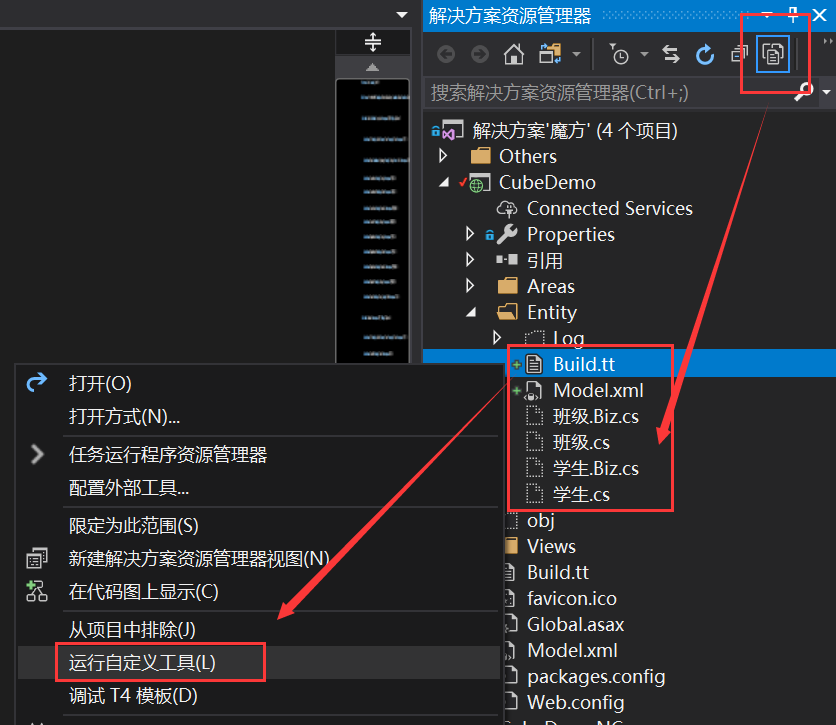Expand the Others folder node
836x725 pixels.
(444, 156)
